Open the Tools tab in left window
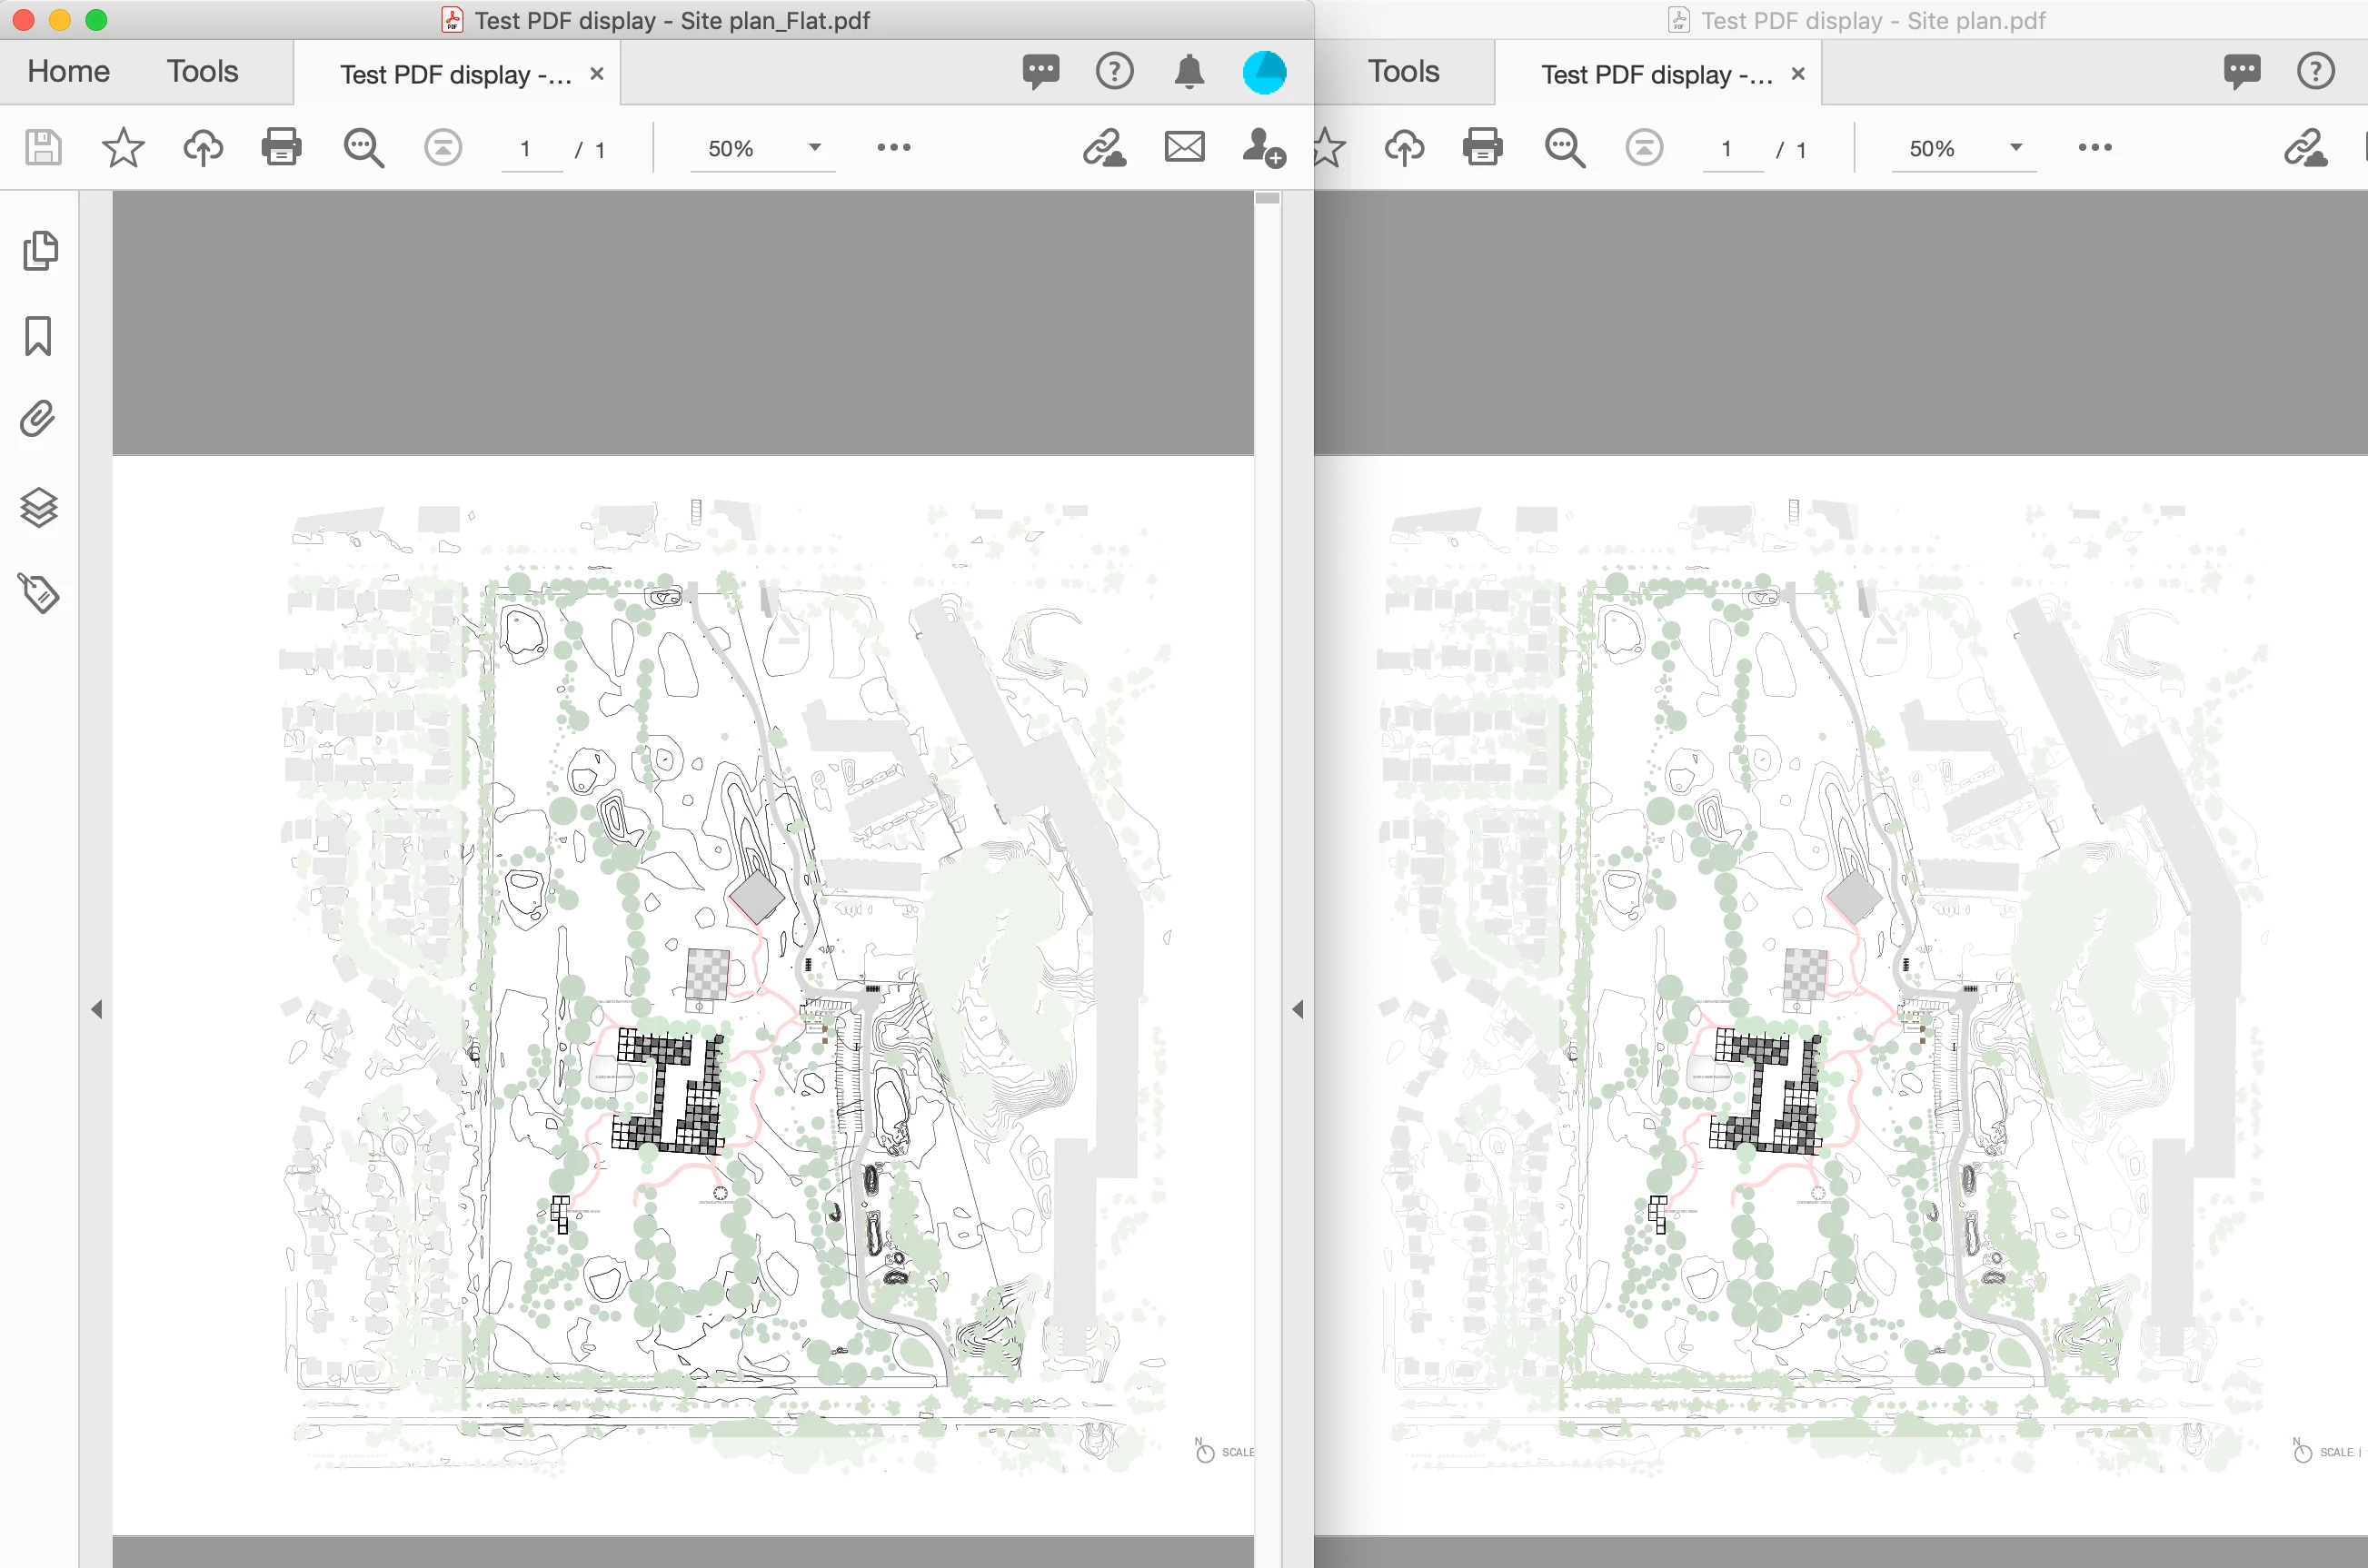Screen dimensions: 2368x1568 (202, 72)
